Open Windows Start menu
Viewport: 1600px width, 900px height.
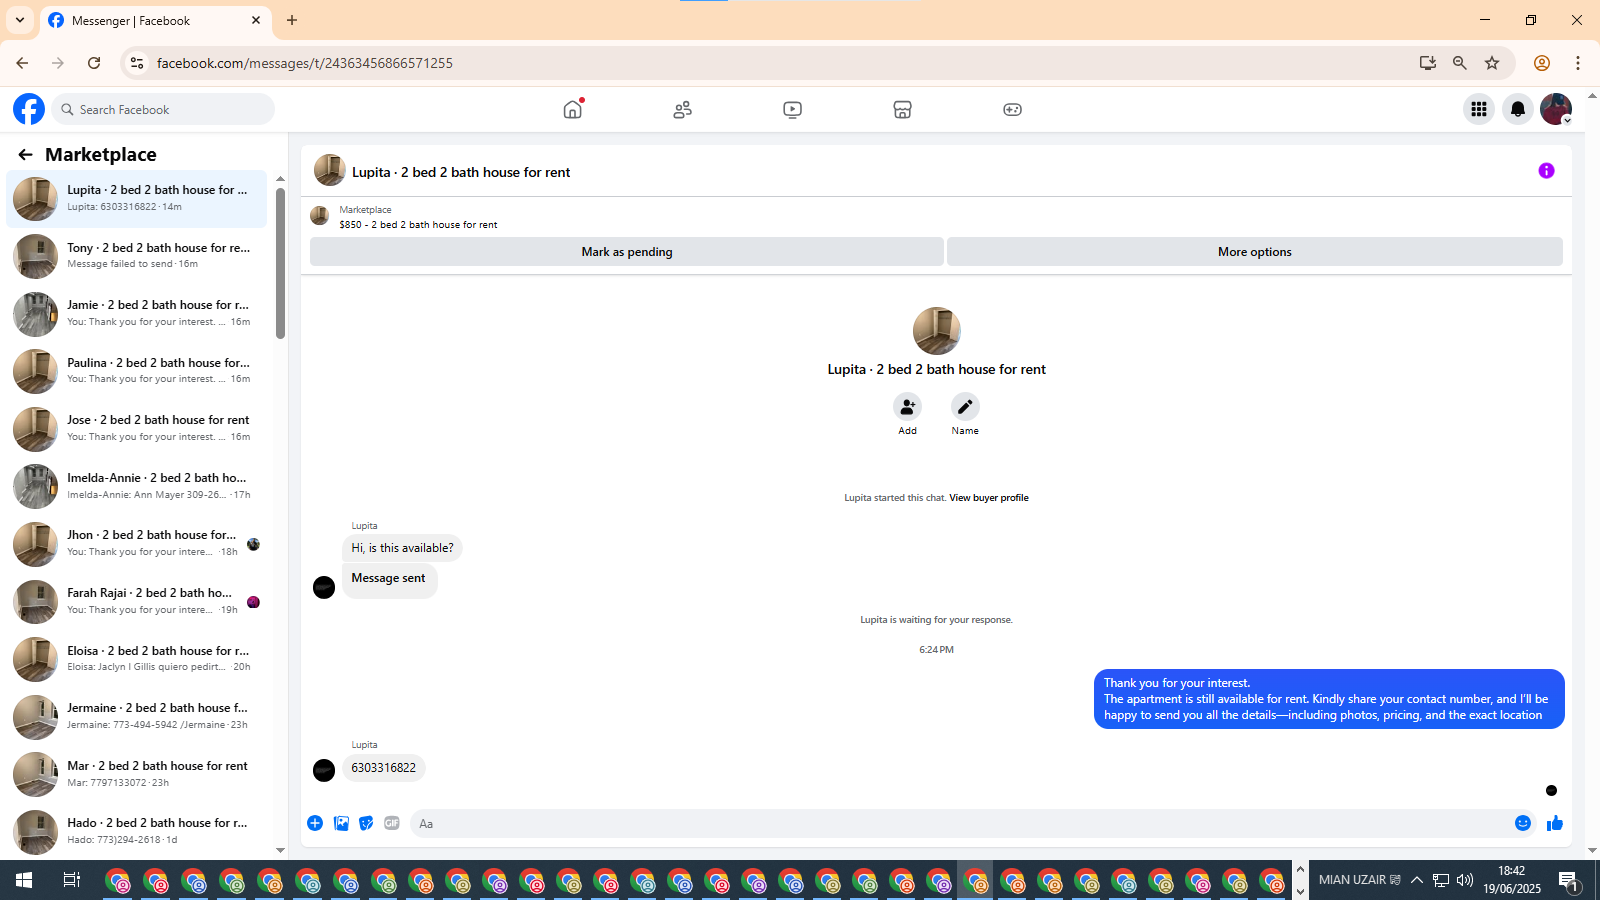[24, 880]
